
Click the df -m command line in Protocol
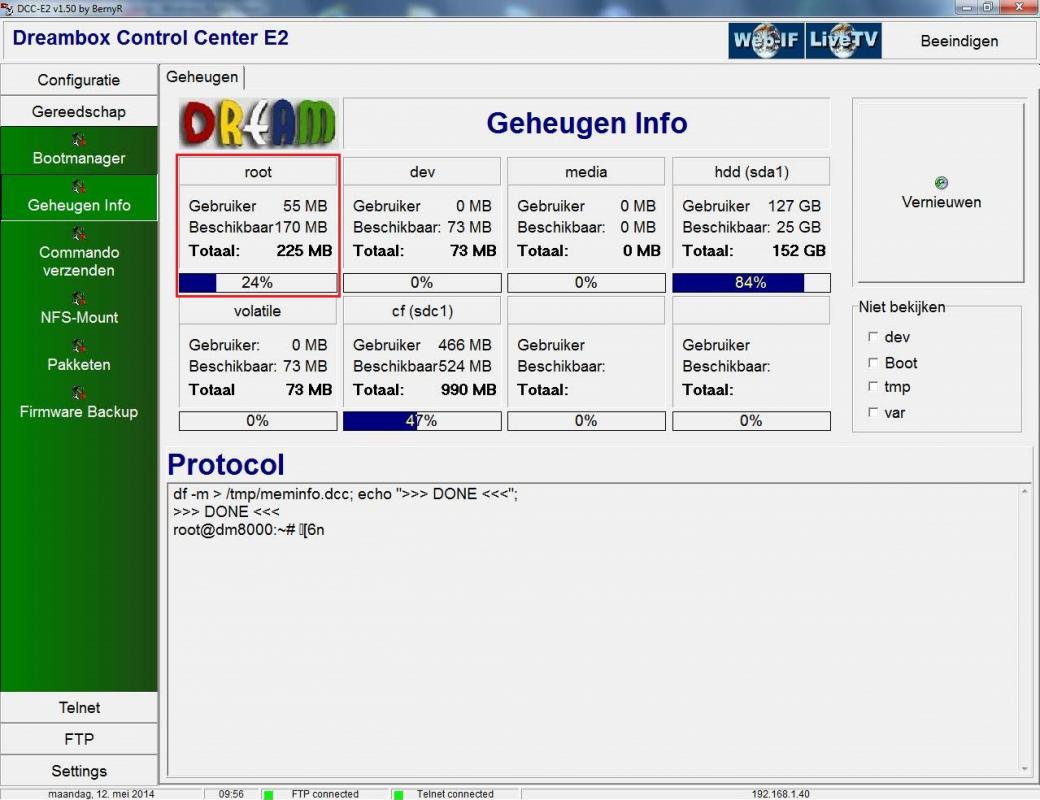[345, 494]
